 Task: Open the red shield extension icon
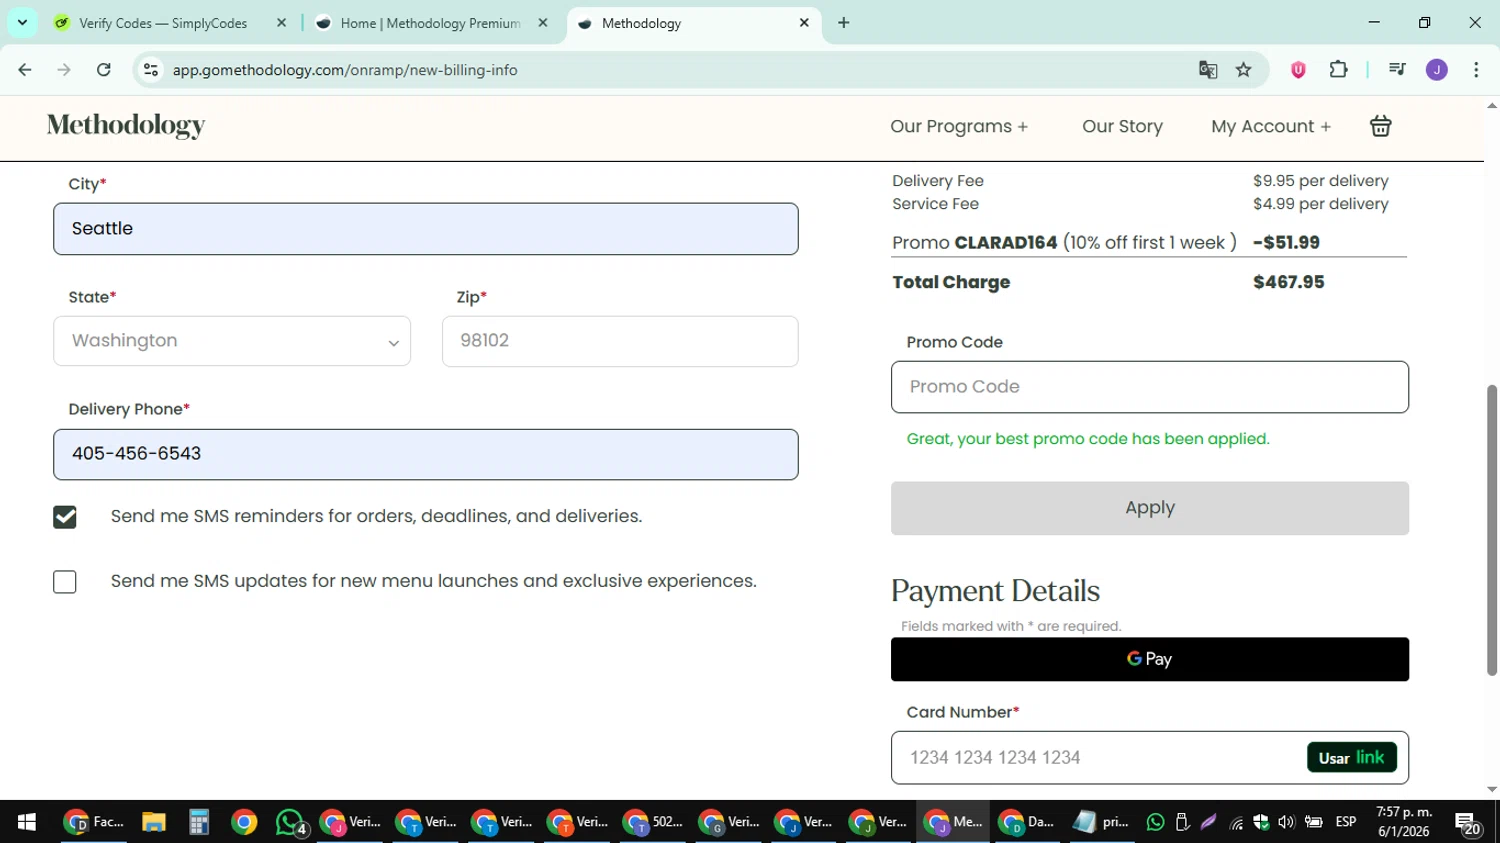pos(1298,70)
